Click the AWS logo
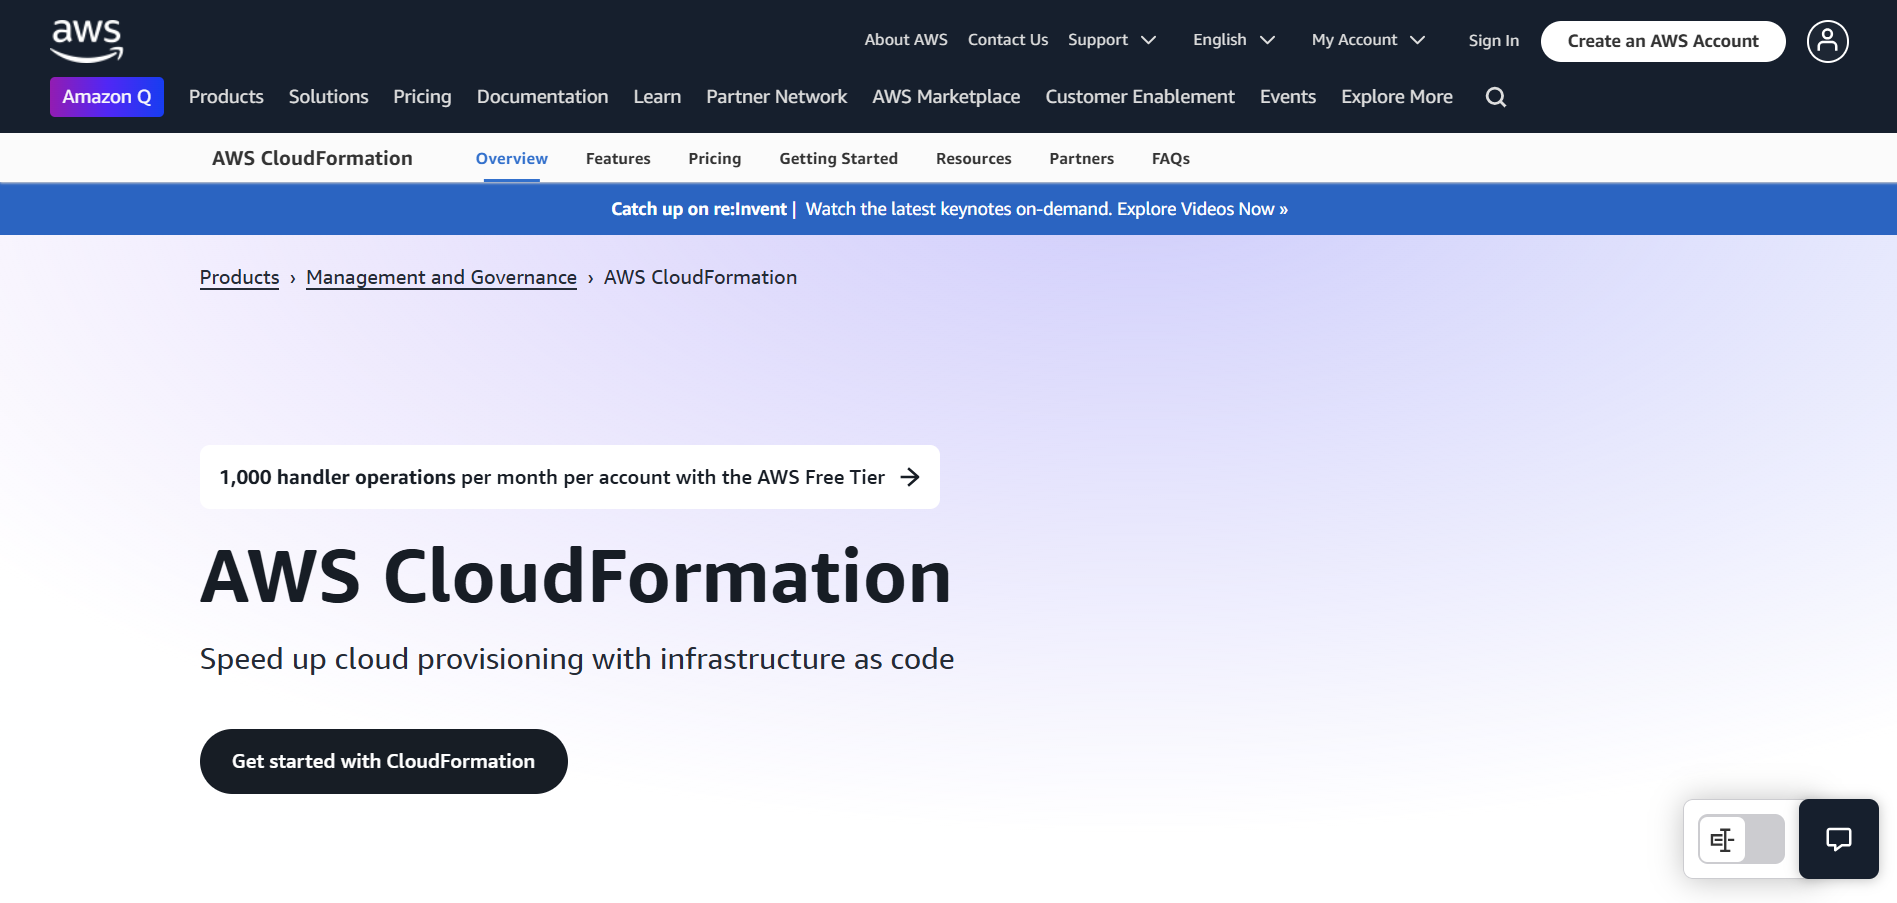Viewport: 1897px width, 903px height. (x=87, y=41)
